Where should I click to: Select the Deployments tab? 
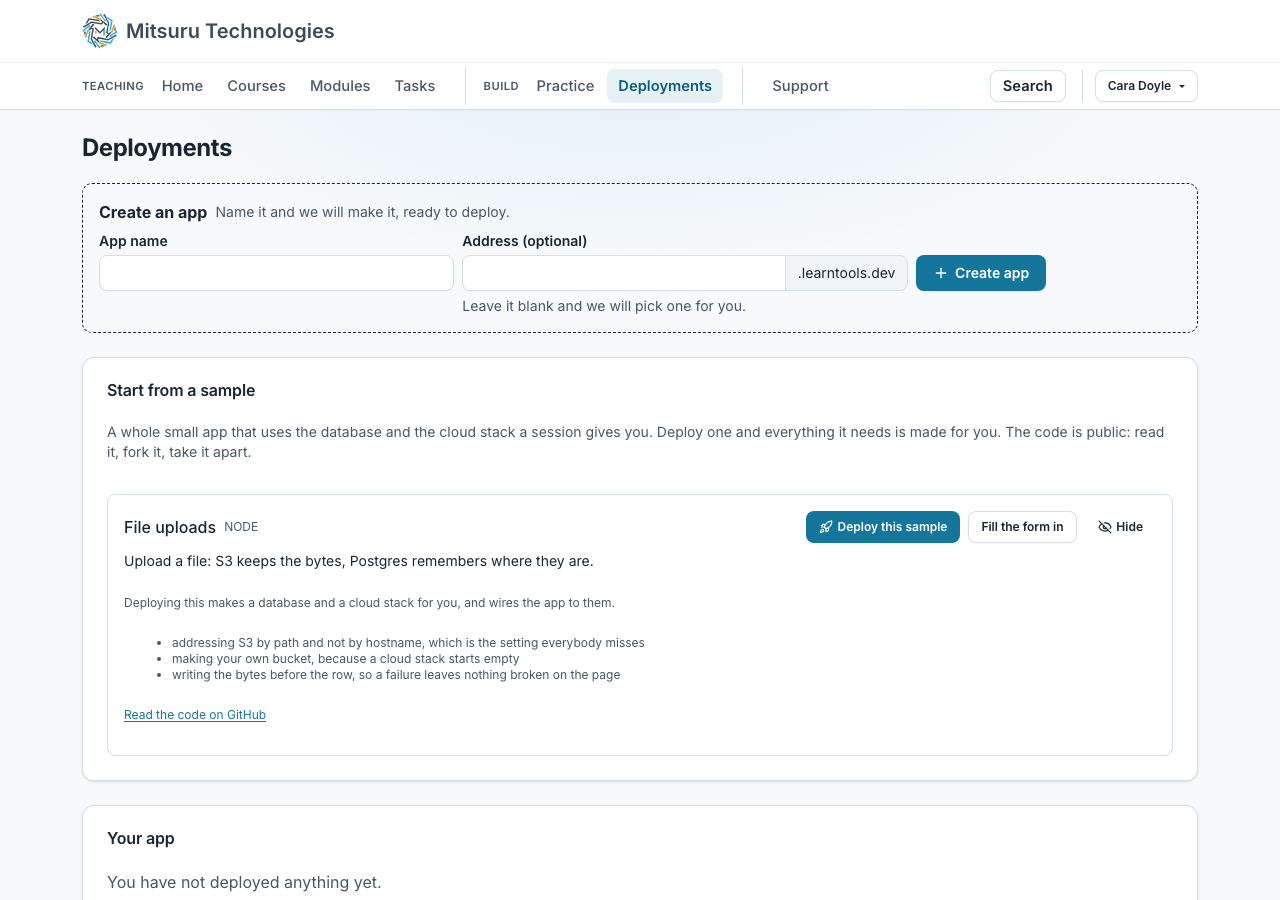click(665, 86)
